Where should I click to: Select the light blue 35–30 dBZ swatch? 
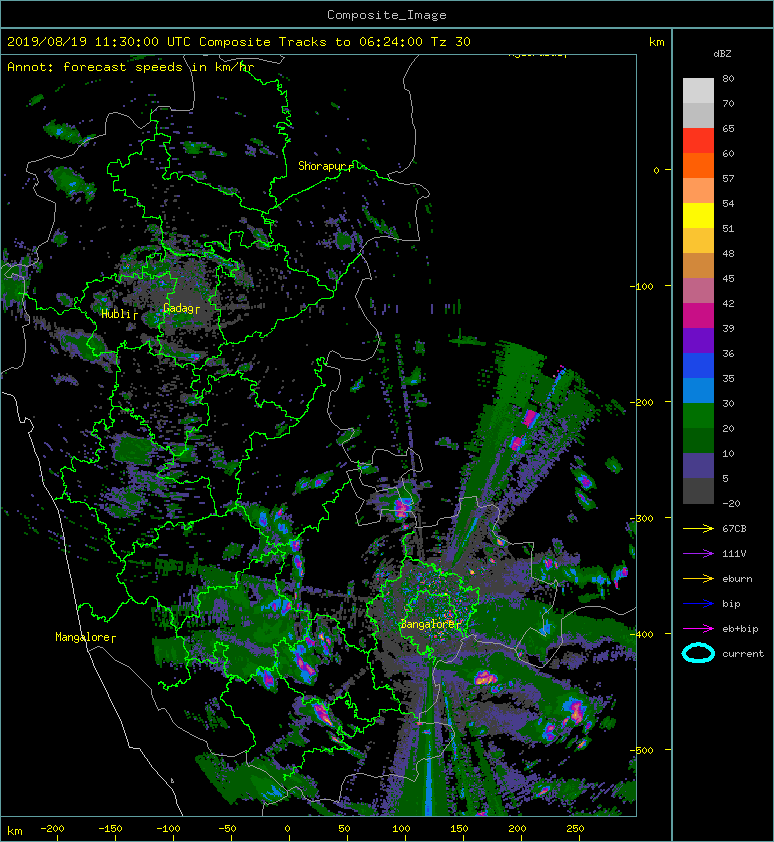pos(698,390)
